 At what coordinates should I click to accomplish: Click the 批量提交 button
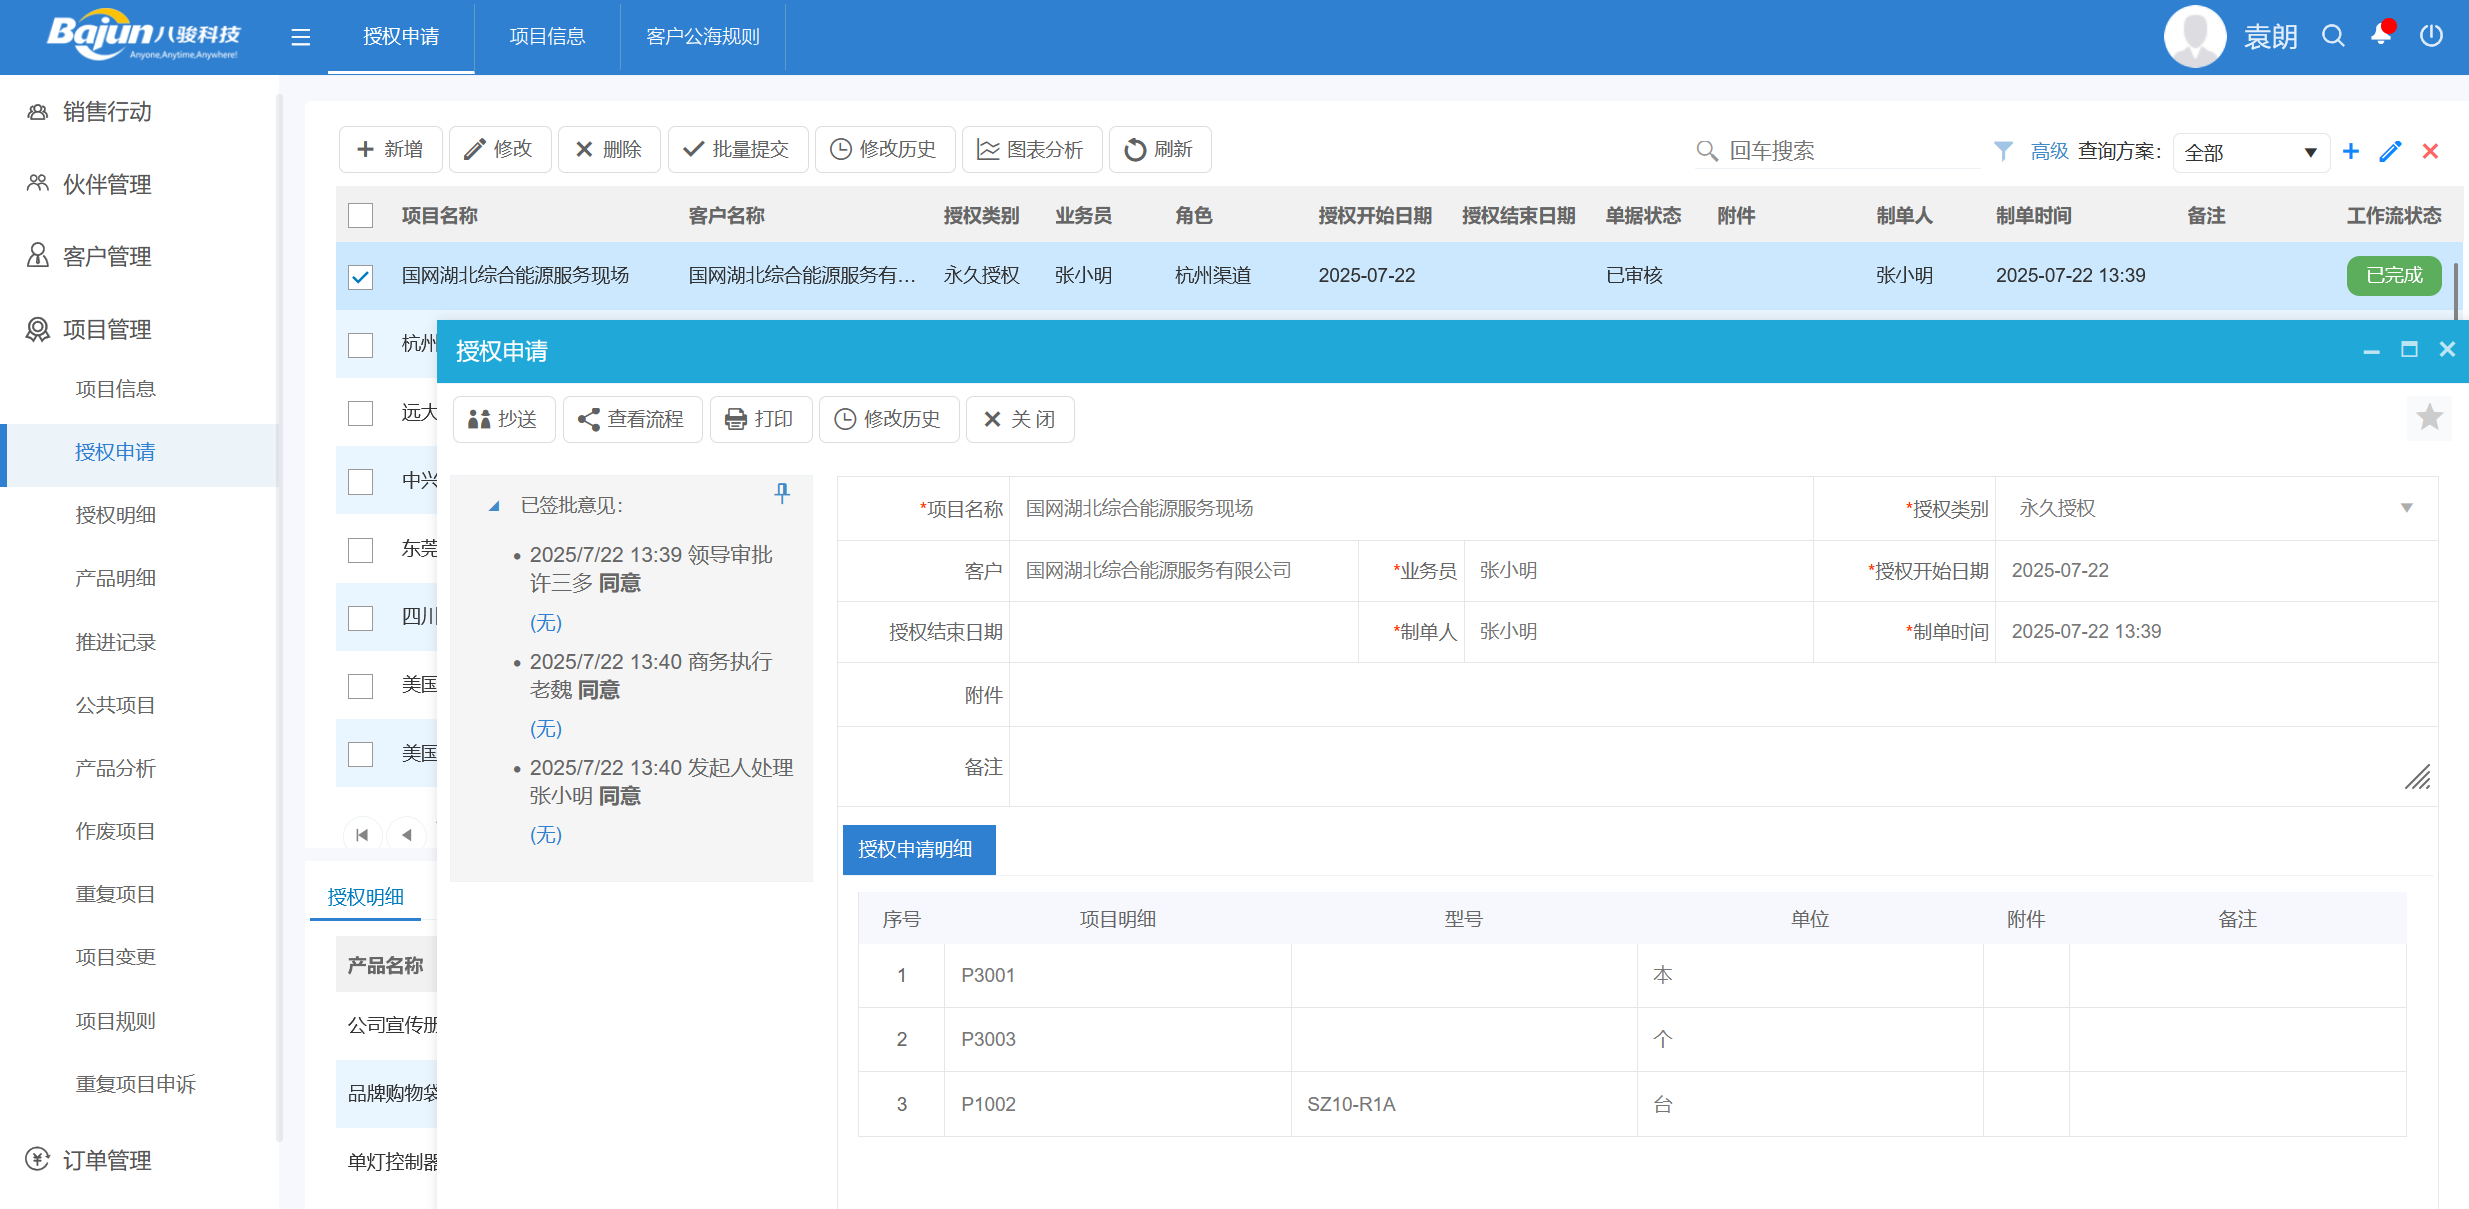(x=738, y=148)
